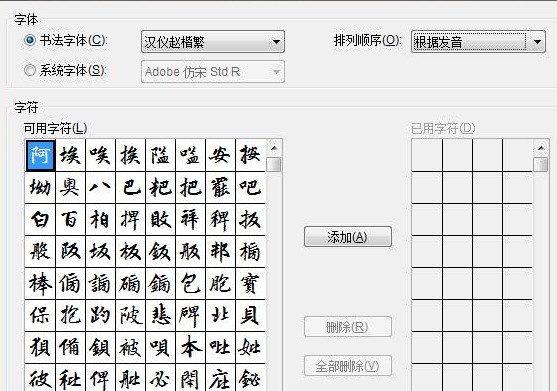Click the up arrow of 可用字符 scrollbar
Screen dimensions: 557x391
pos(274,148)
